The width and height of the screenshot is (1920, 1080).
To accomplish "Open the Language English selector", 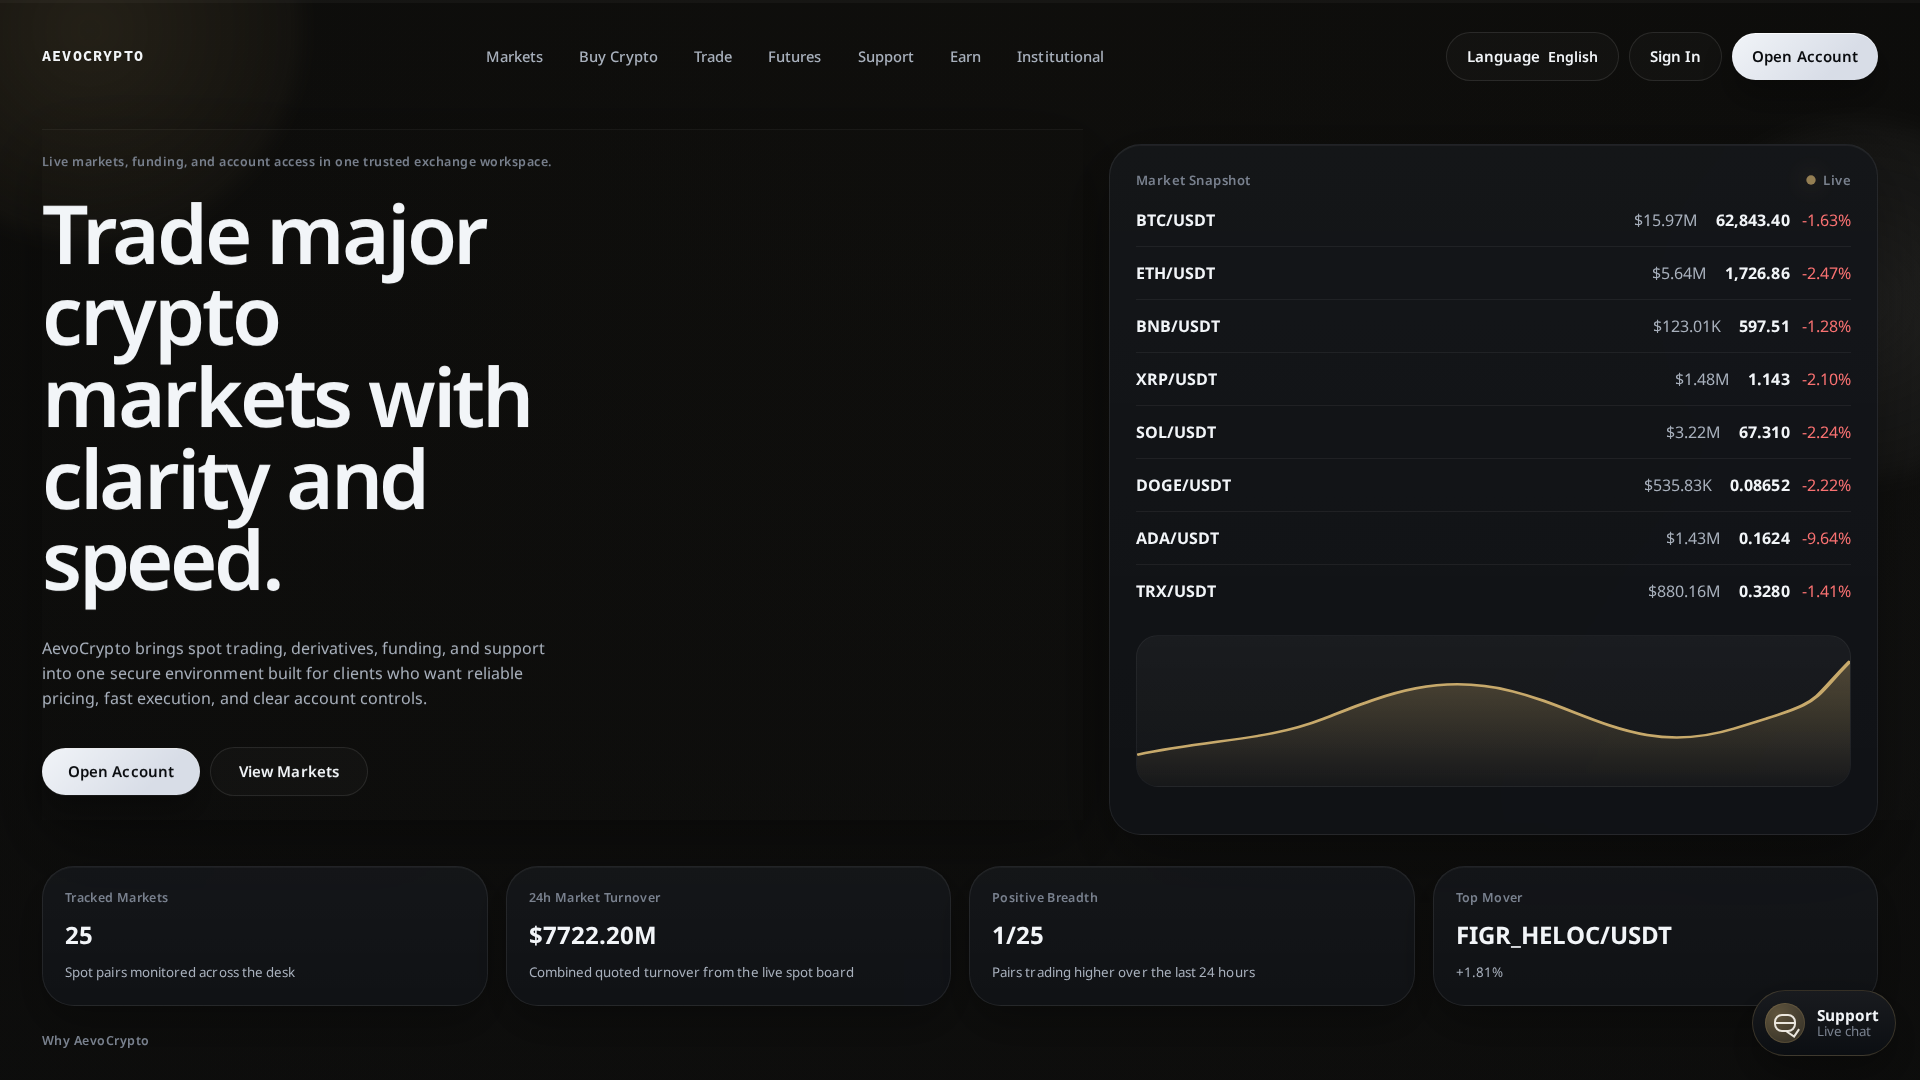I will 1532,56.
